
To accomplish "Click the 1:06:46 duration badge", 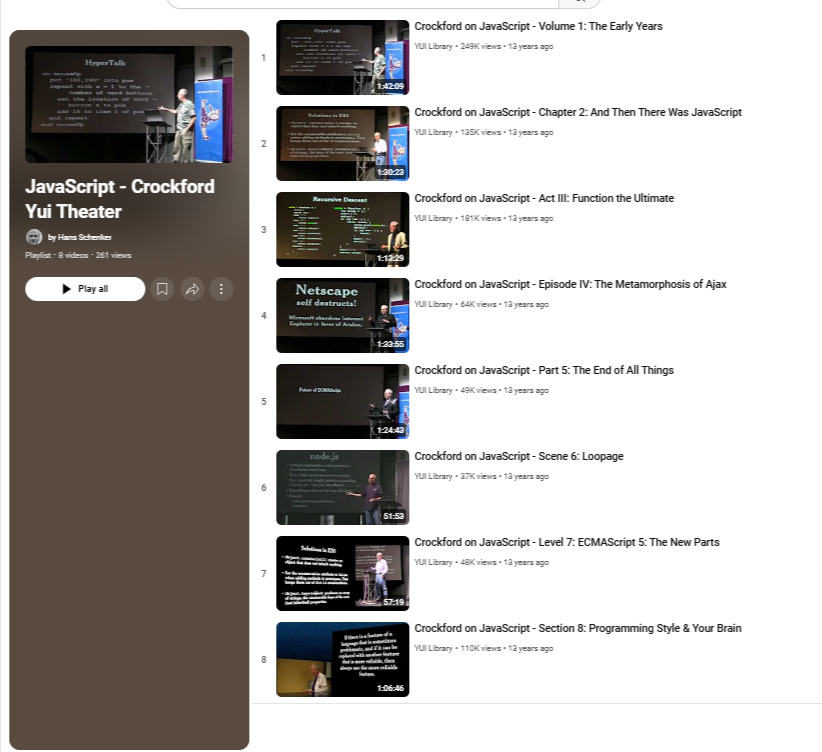I will click(x=391, y=688).
